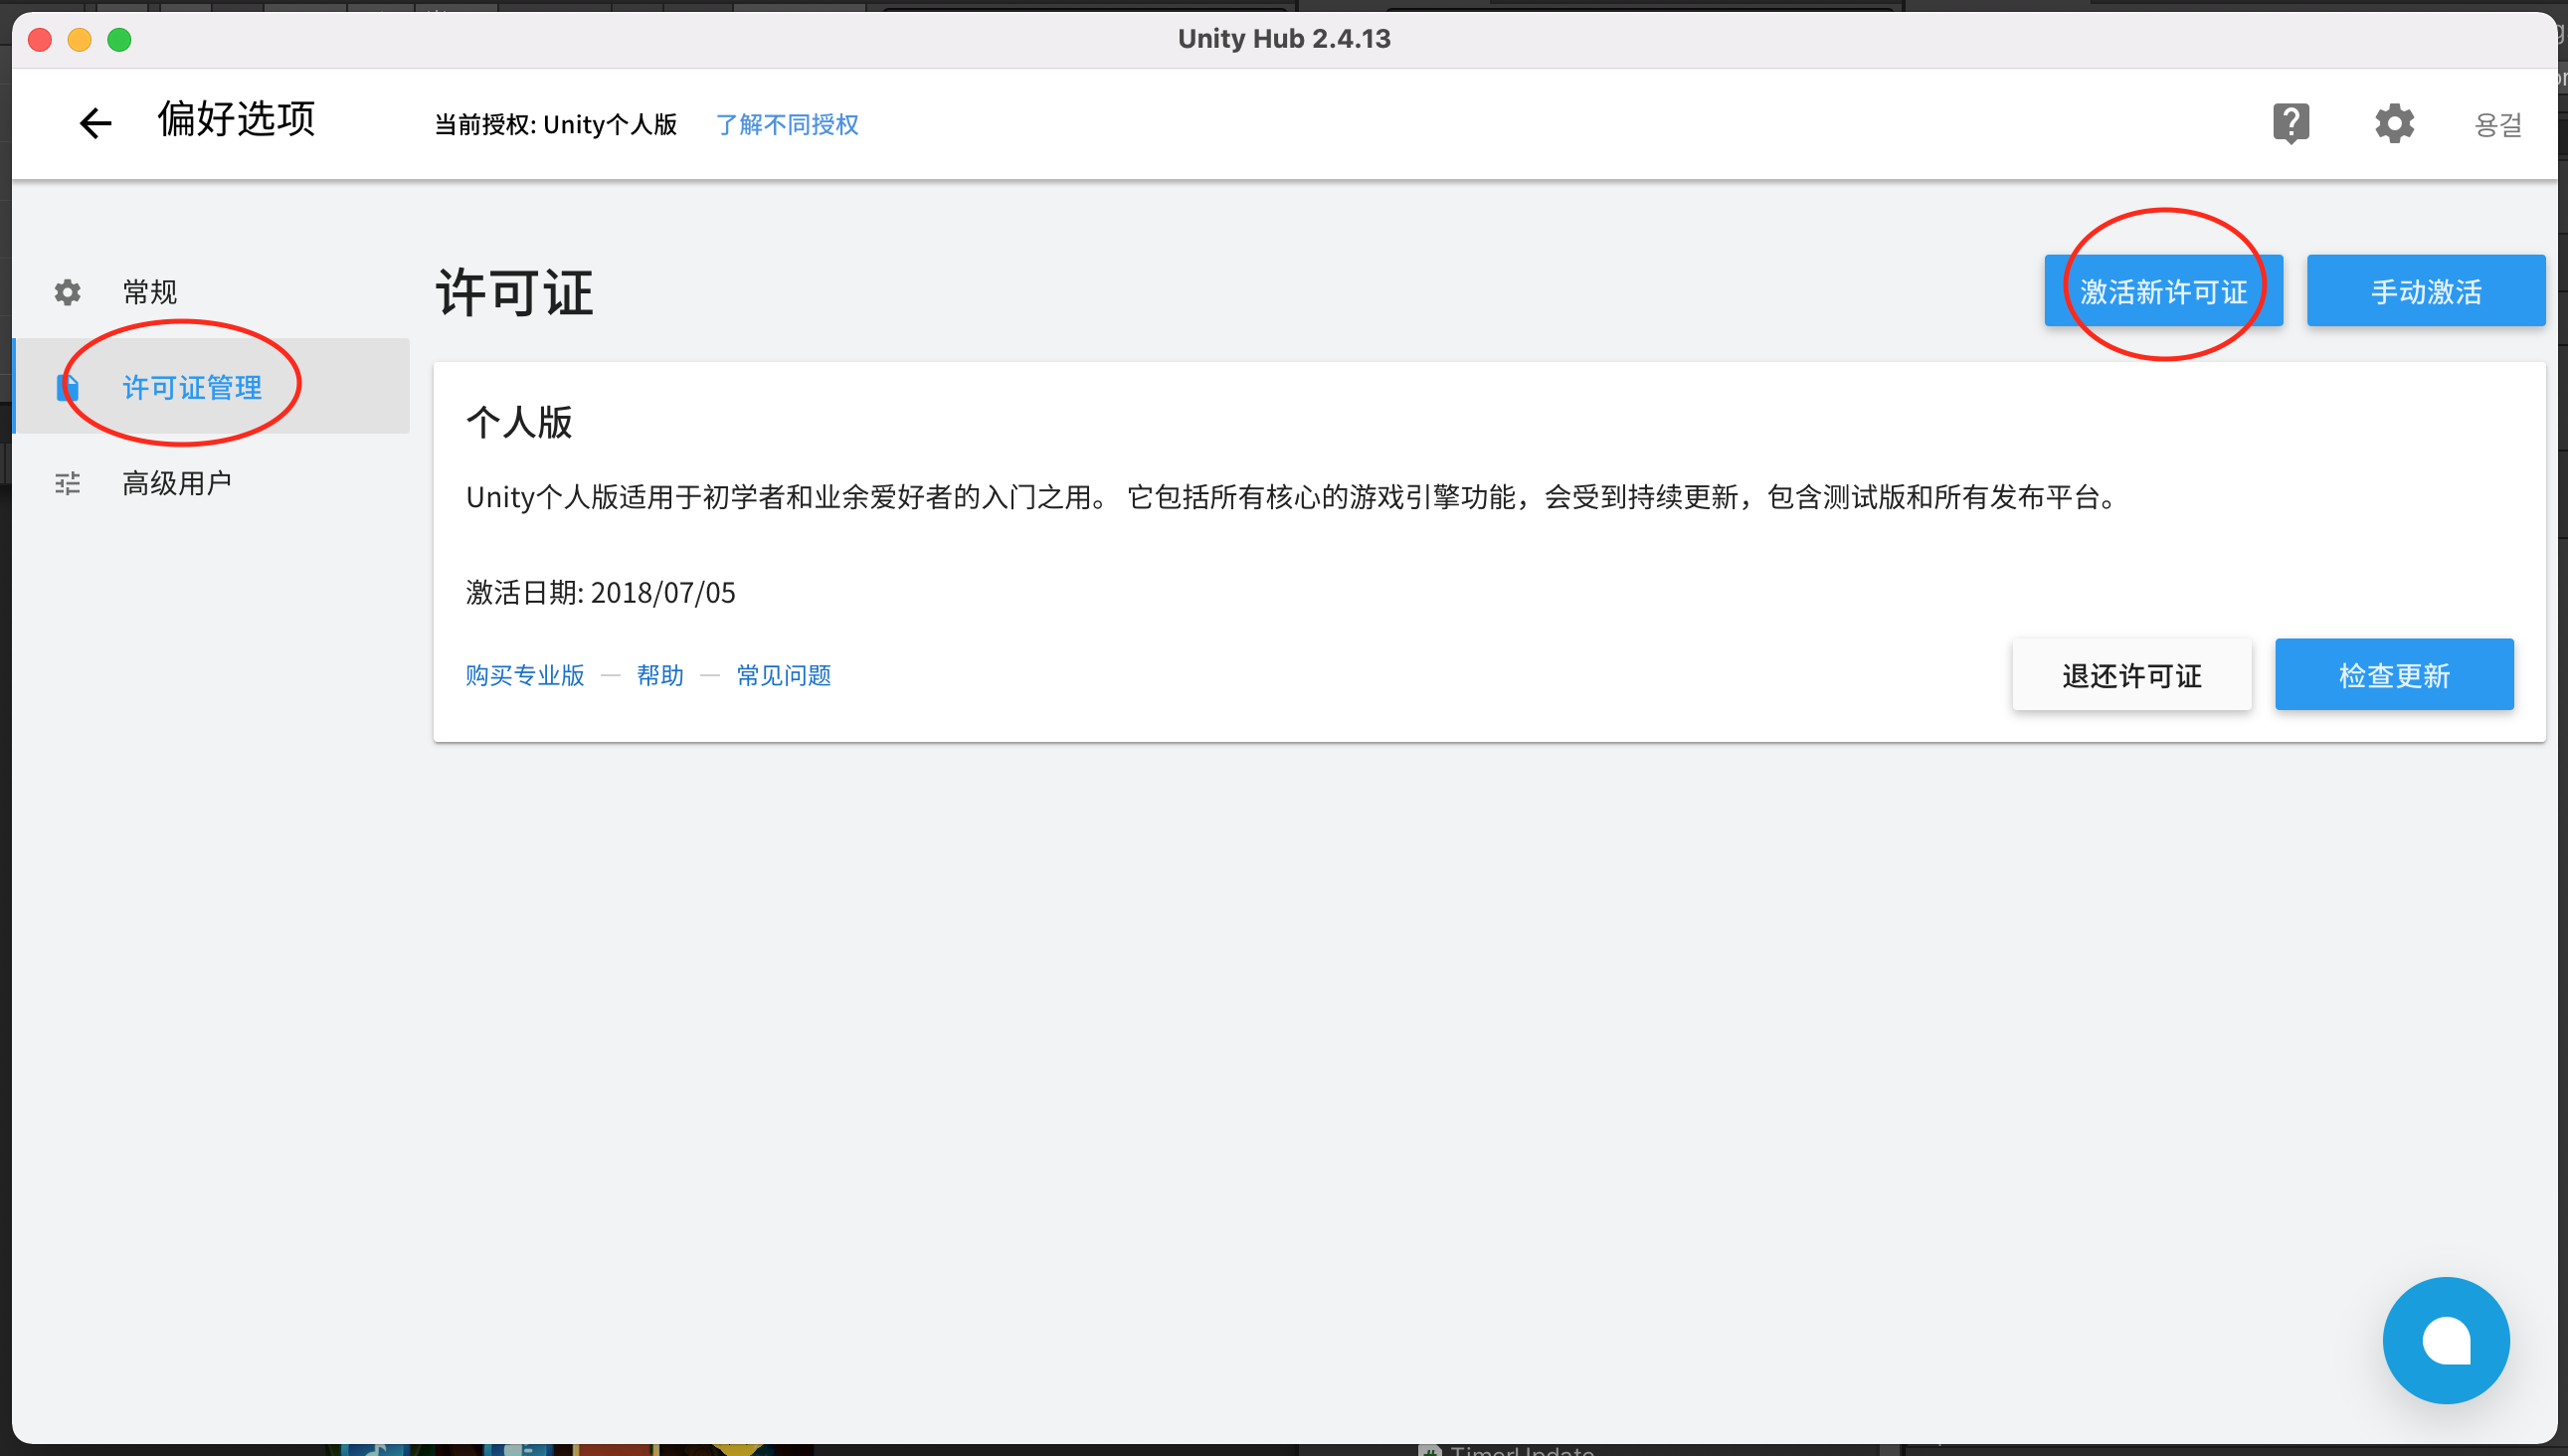Image resolution: width=2568 pixels, height=1456 pixels.
Task: Click the 手动激活 button
Action: tap(2425, 291)
